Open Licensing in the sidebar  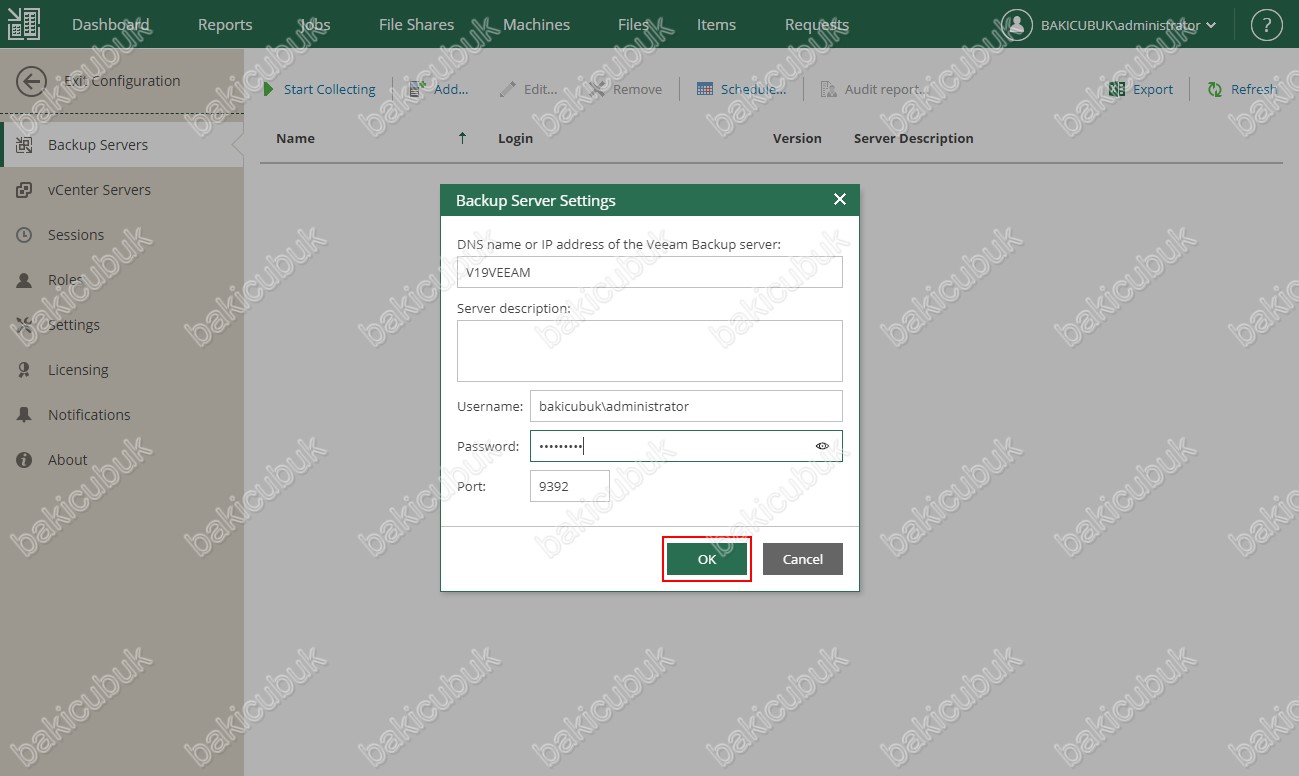coord(78,370)
